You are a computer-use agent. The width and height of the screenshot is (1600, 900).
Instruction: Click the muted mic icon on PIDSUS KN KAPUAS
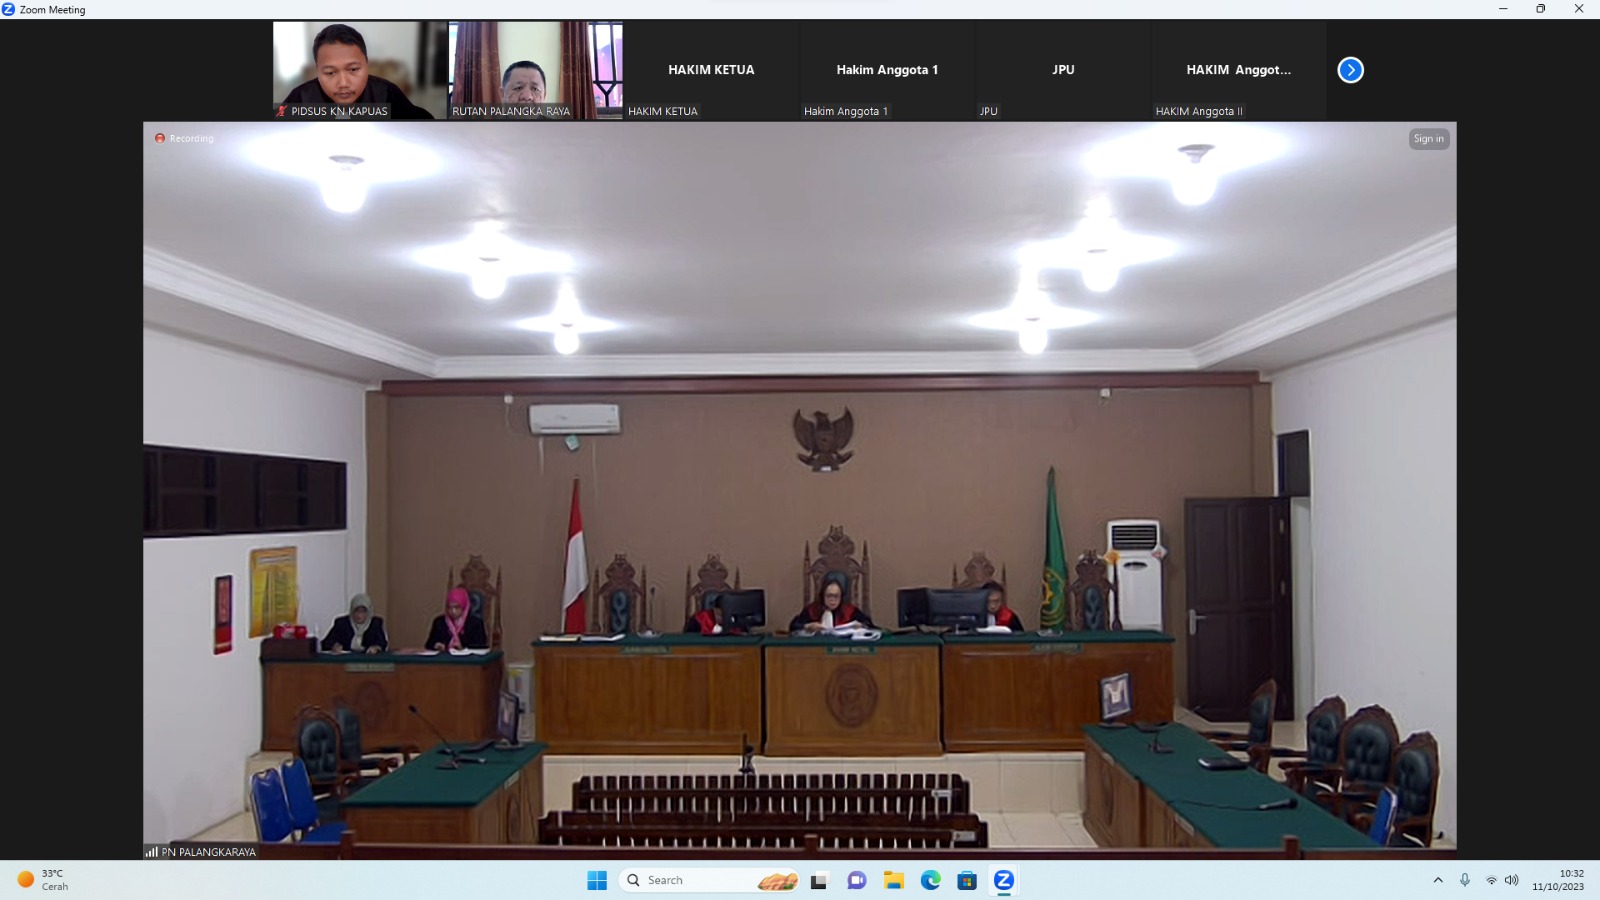[x=282, y=111]
